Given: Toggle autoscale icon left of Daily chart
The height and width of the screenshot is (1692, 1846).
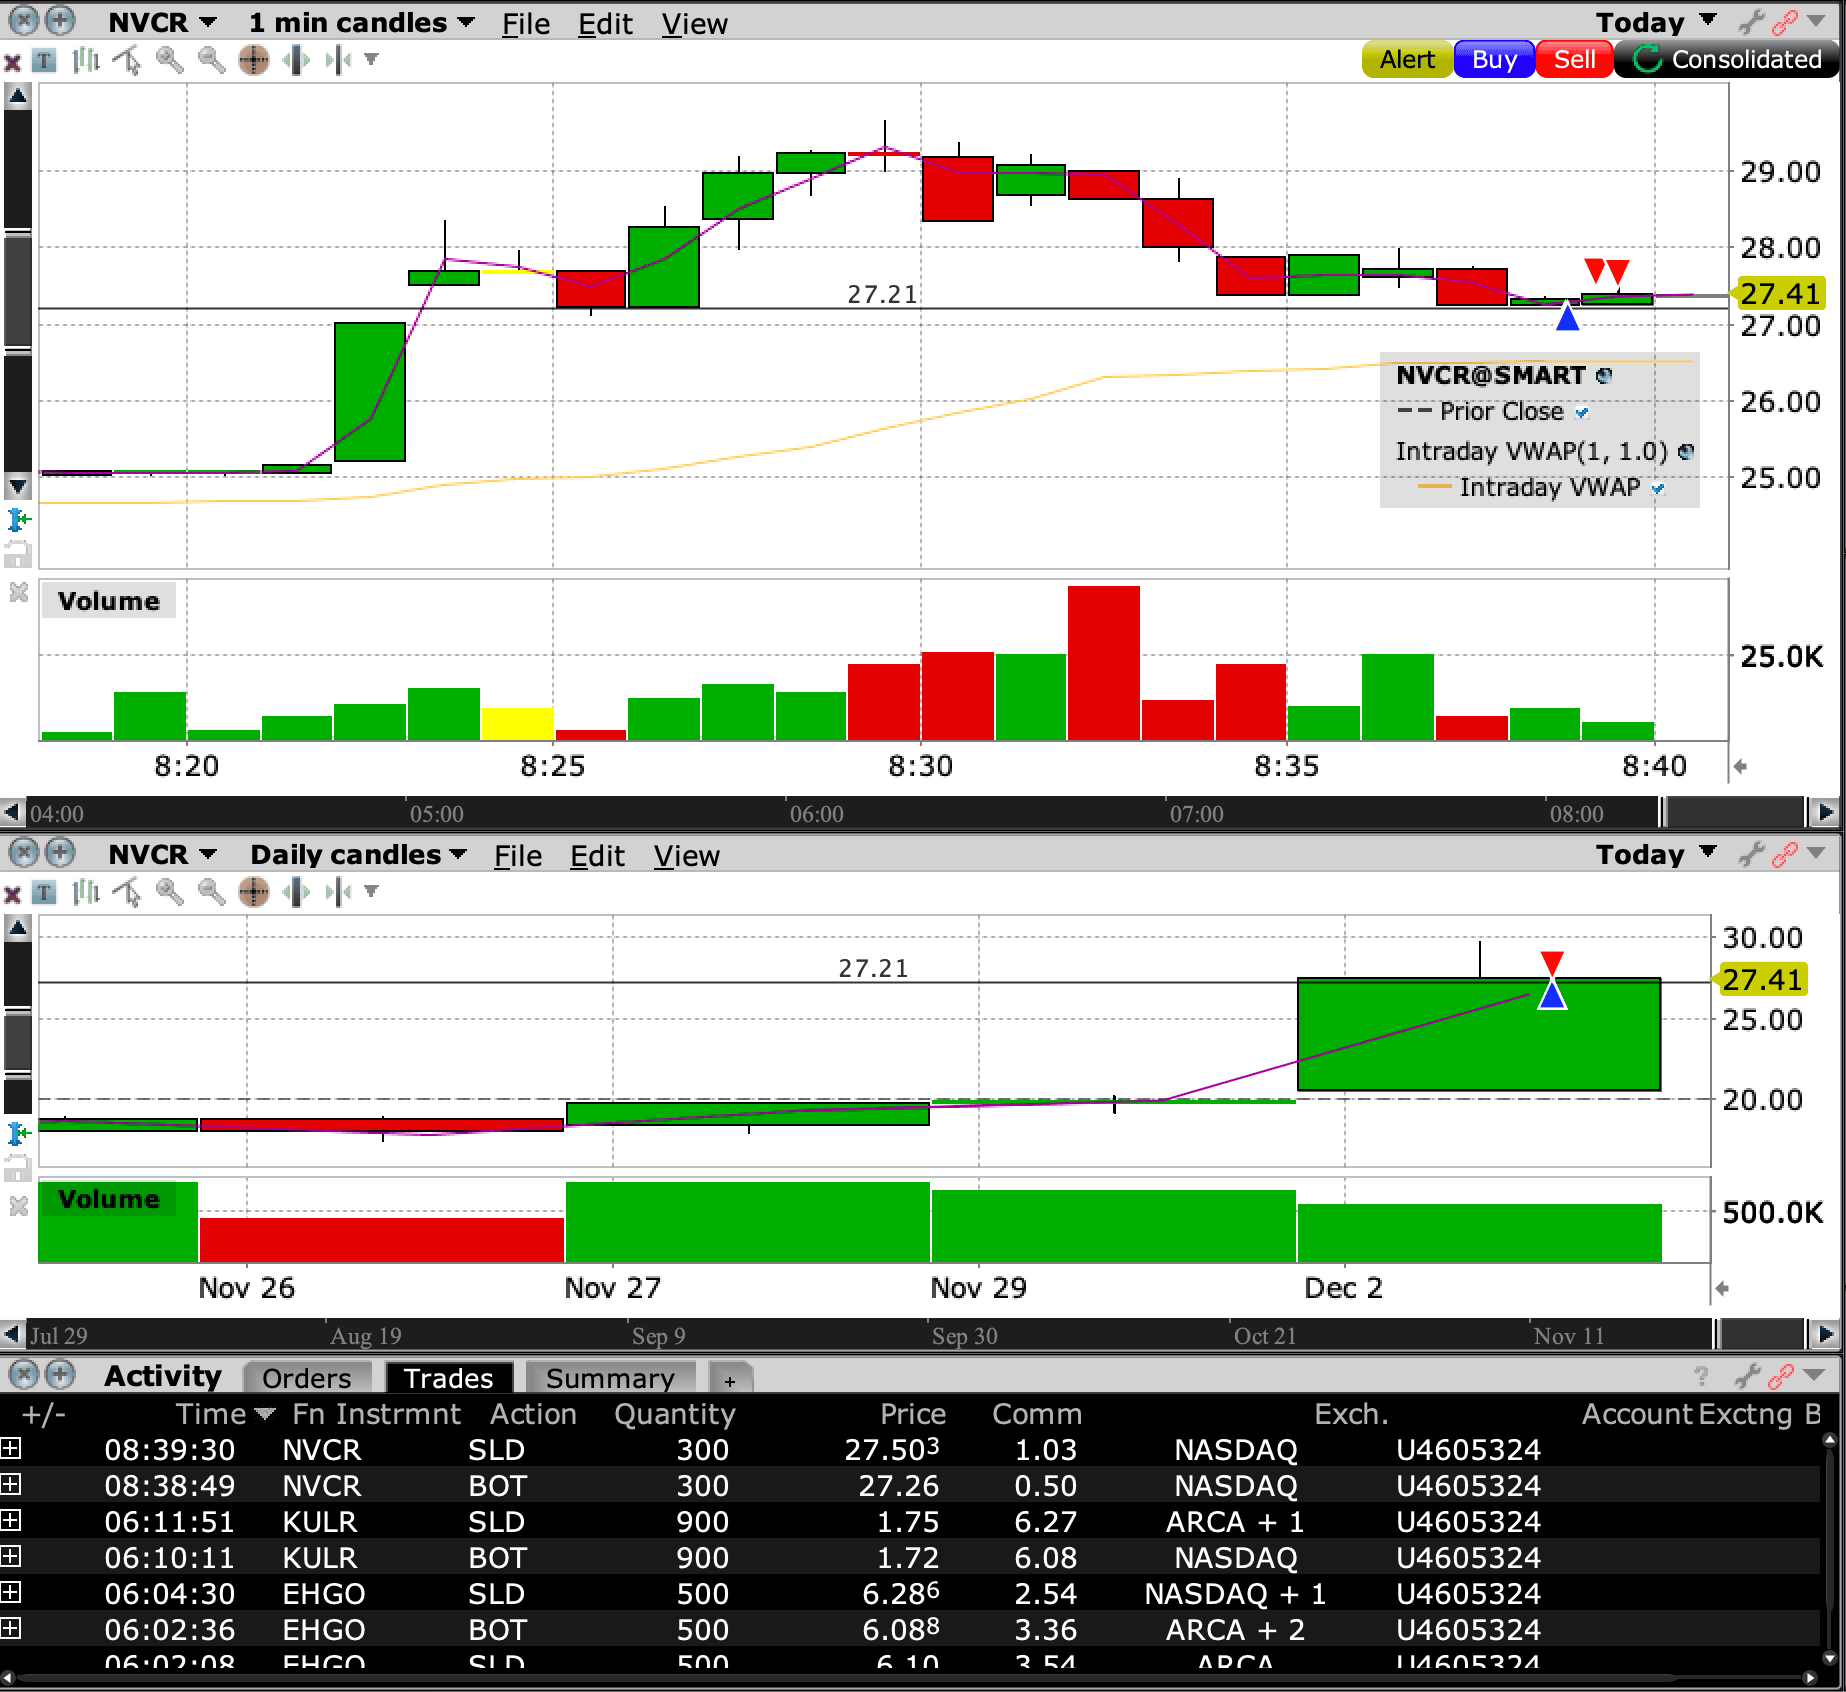Looking at the screenshot, I should 18,1134.
